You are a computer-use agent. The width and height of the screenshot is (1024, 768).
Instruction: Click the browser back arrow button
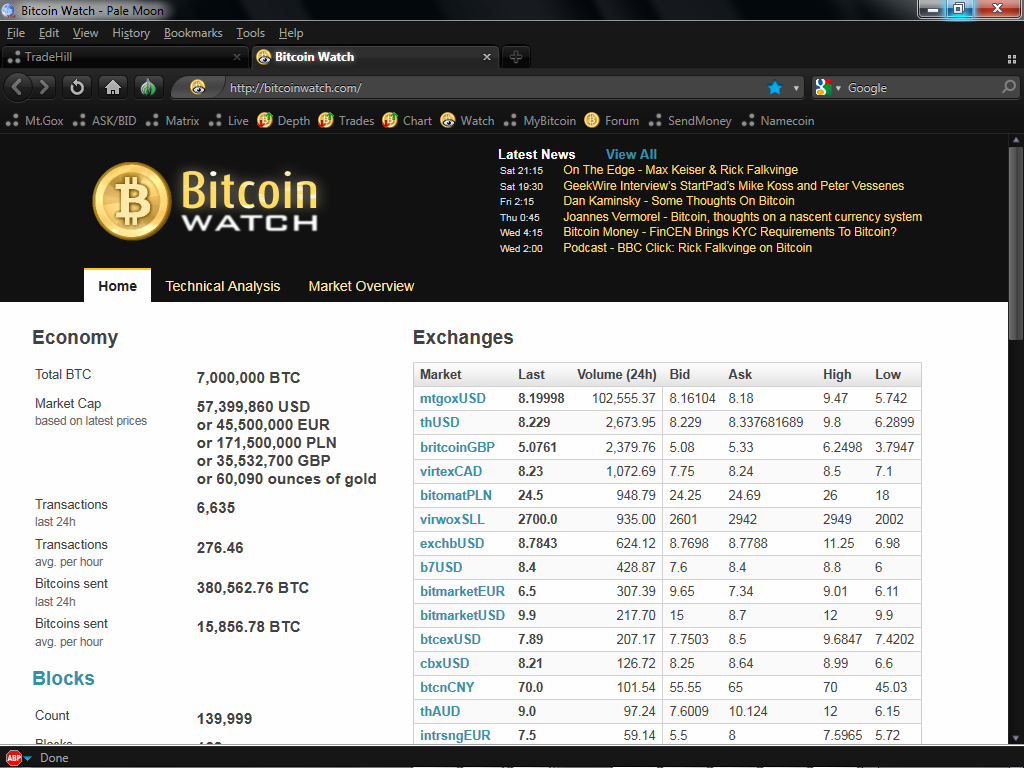[18, 88]
